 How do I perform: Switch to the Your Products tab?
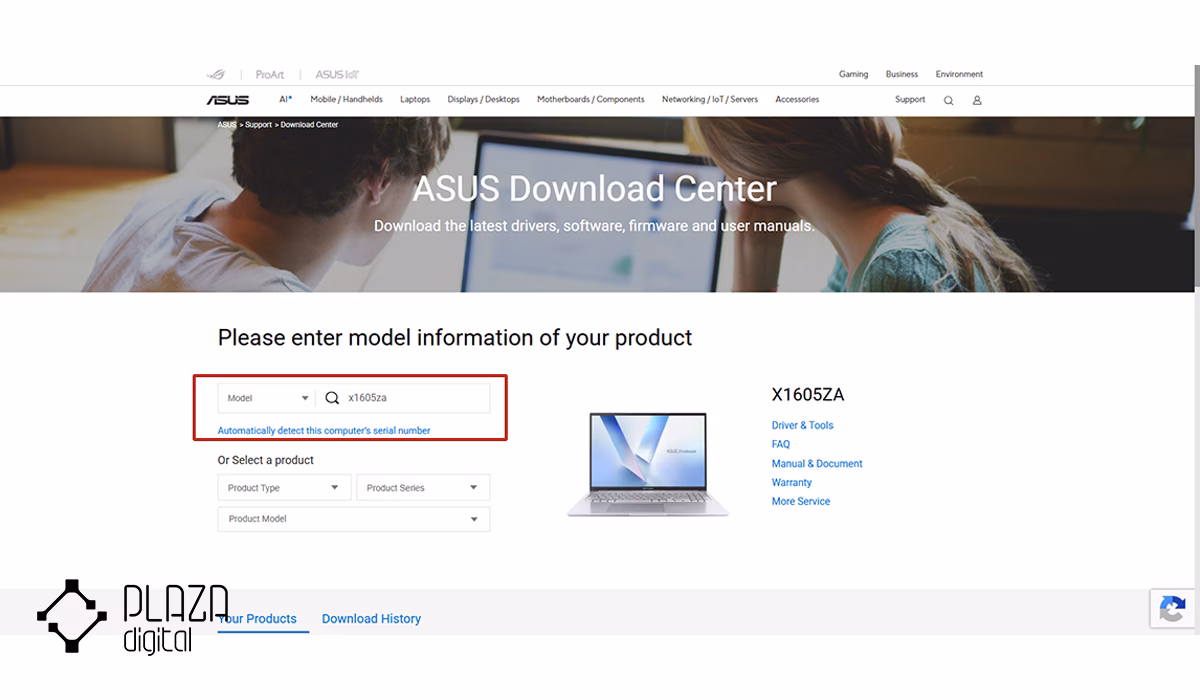257,619
